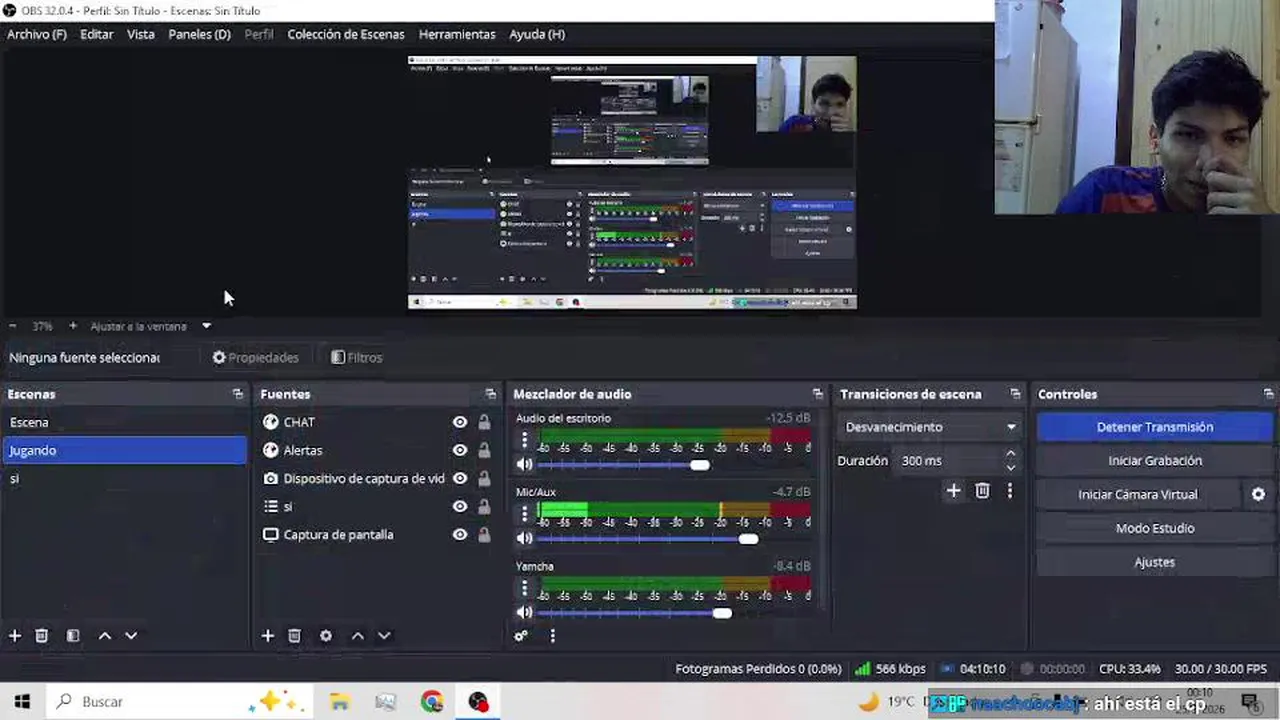
Task: Click Mic/Aux volume slider
Action: 674,539
